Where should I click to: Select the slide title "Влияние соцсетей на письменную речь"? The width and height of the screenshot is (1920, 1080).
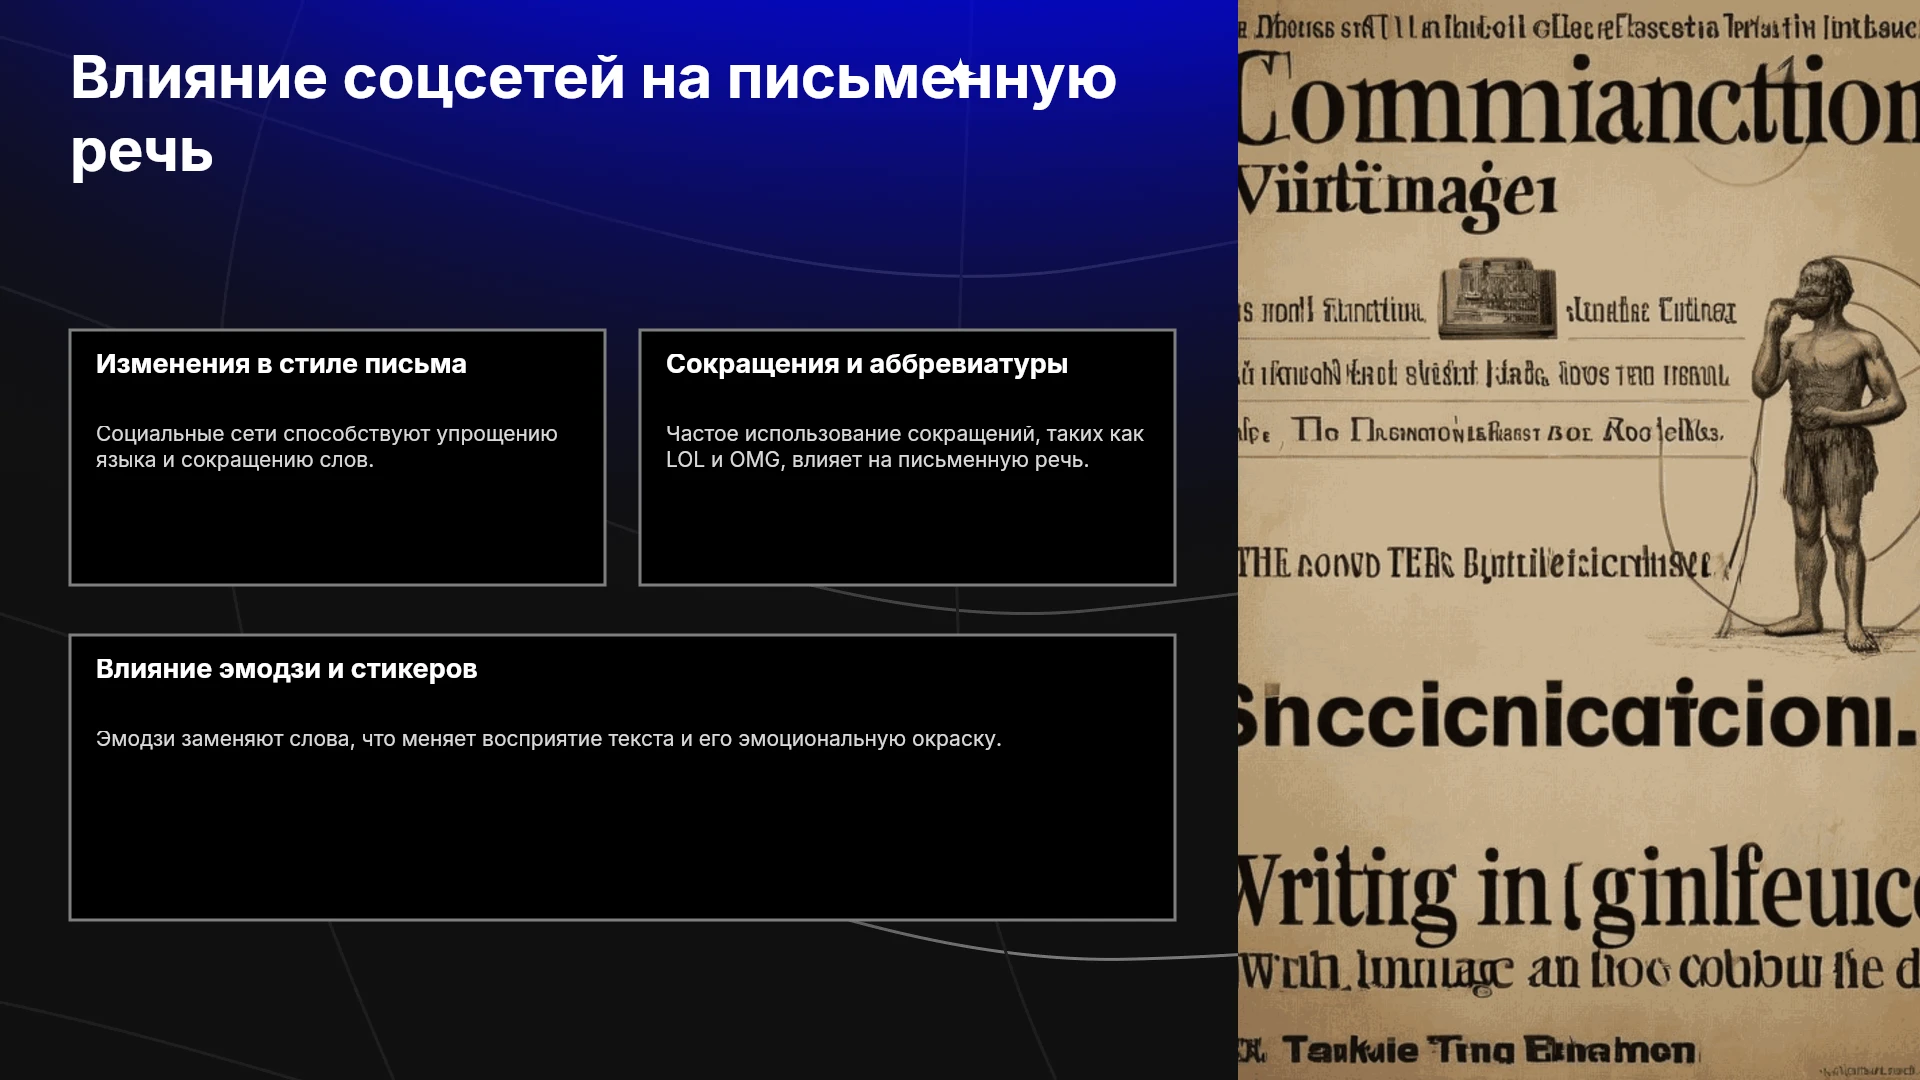coord(593,114)
